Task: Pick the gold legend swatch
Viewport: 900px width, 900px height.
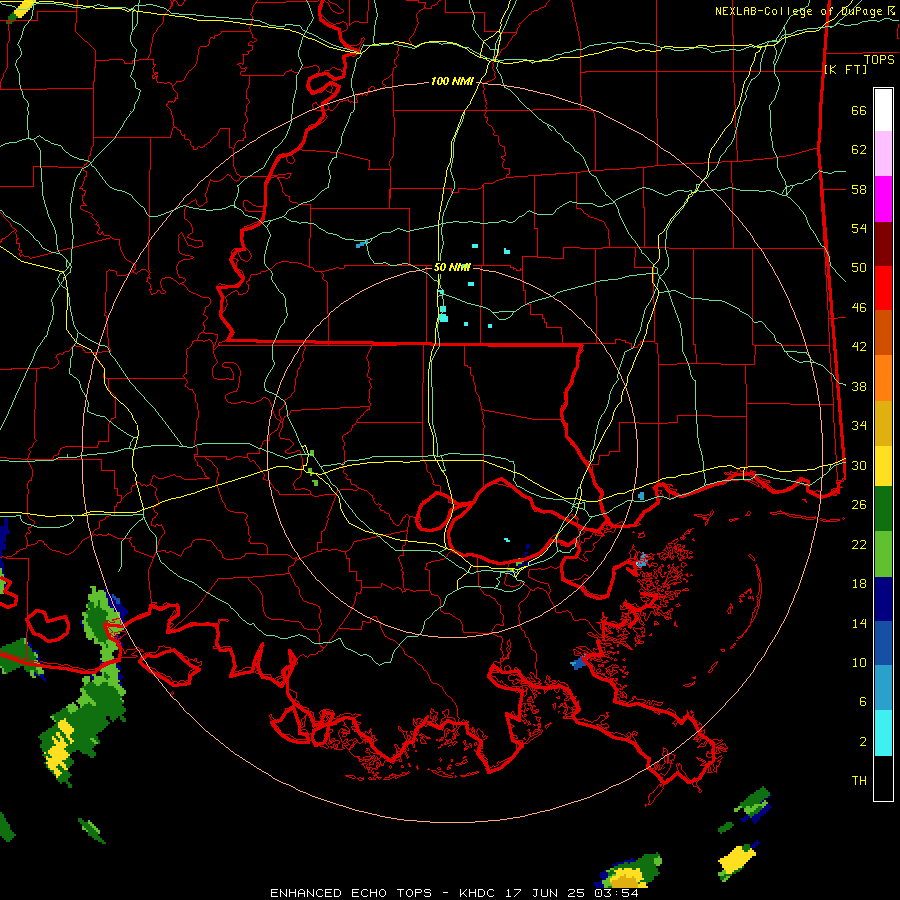Action: coord(883,424)
